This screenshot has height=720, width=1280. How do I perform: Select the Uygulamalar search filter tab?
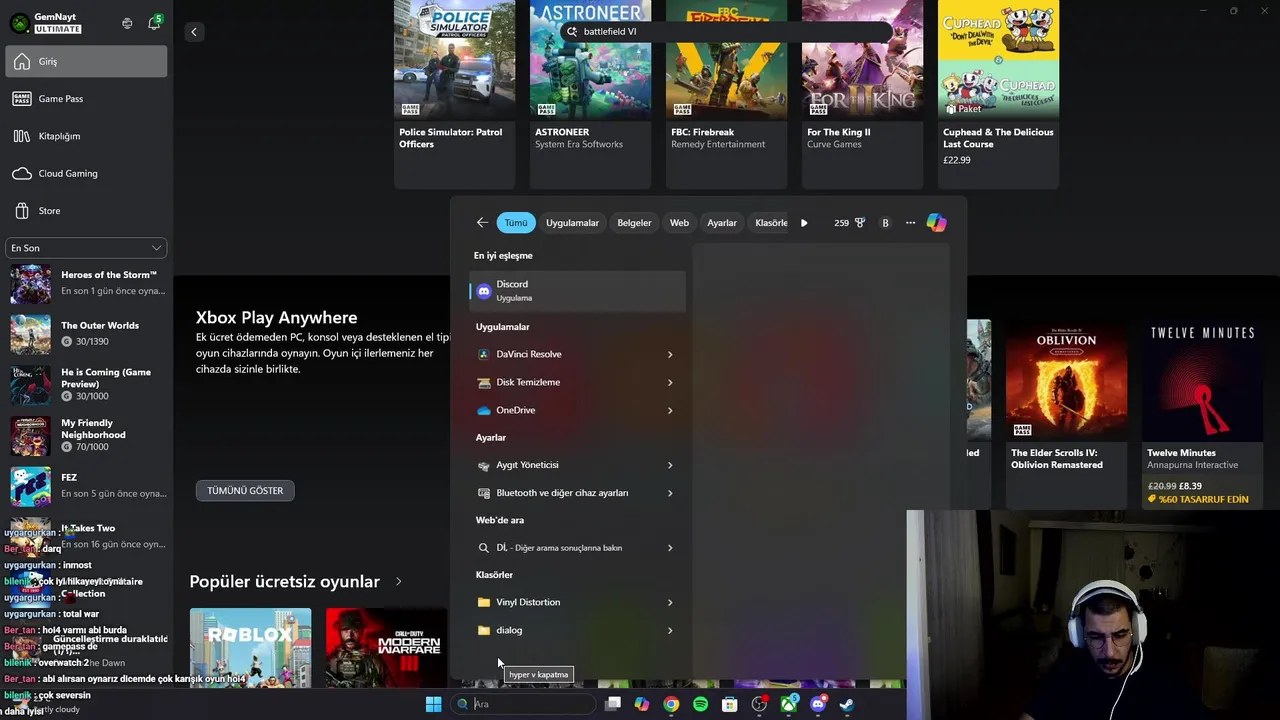[x=572, y=223]
